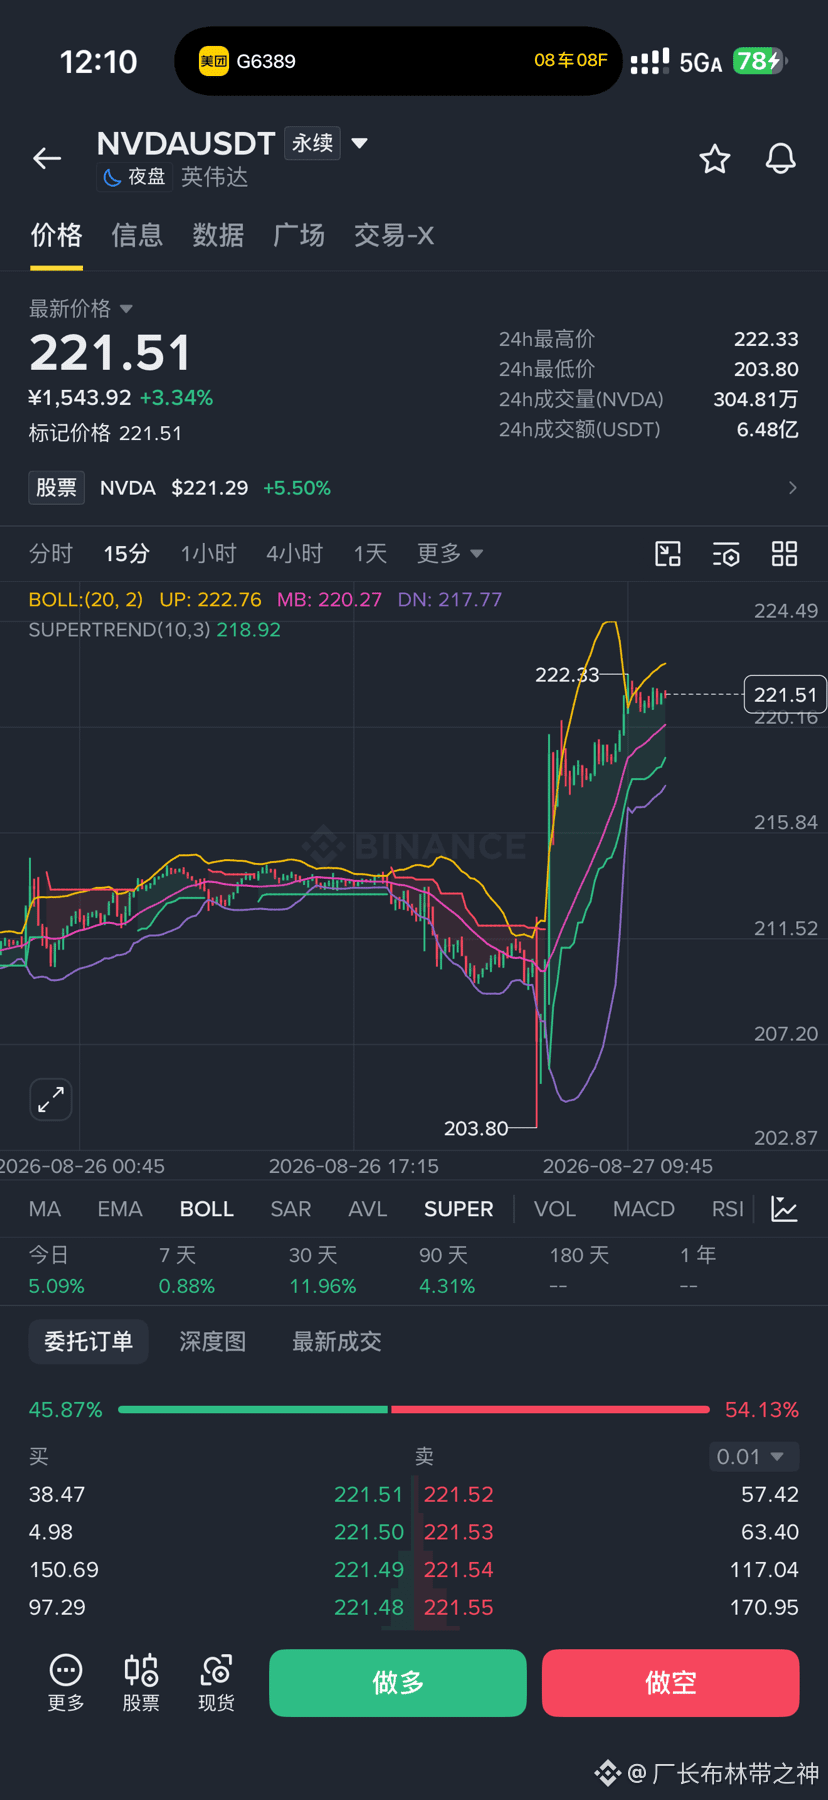Show the 最新成交 recent trades
The height and width of the screenshot is (1800, 828).
tap(337, 1341)
